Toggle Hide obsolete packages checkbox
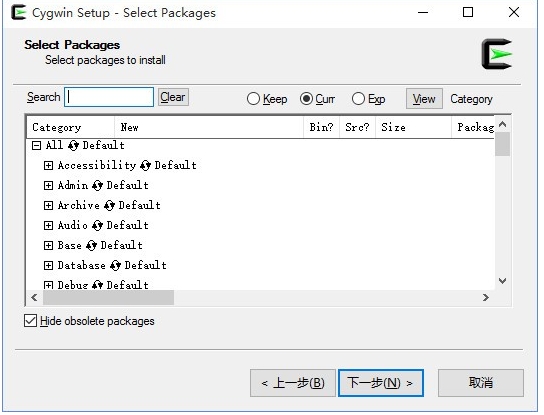Viewport: 544px width, 415px height. pos(31,321)
